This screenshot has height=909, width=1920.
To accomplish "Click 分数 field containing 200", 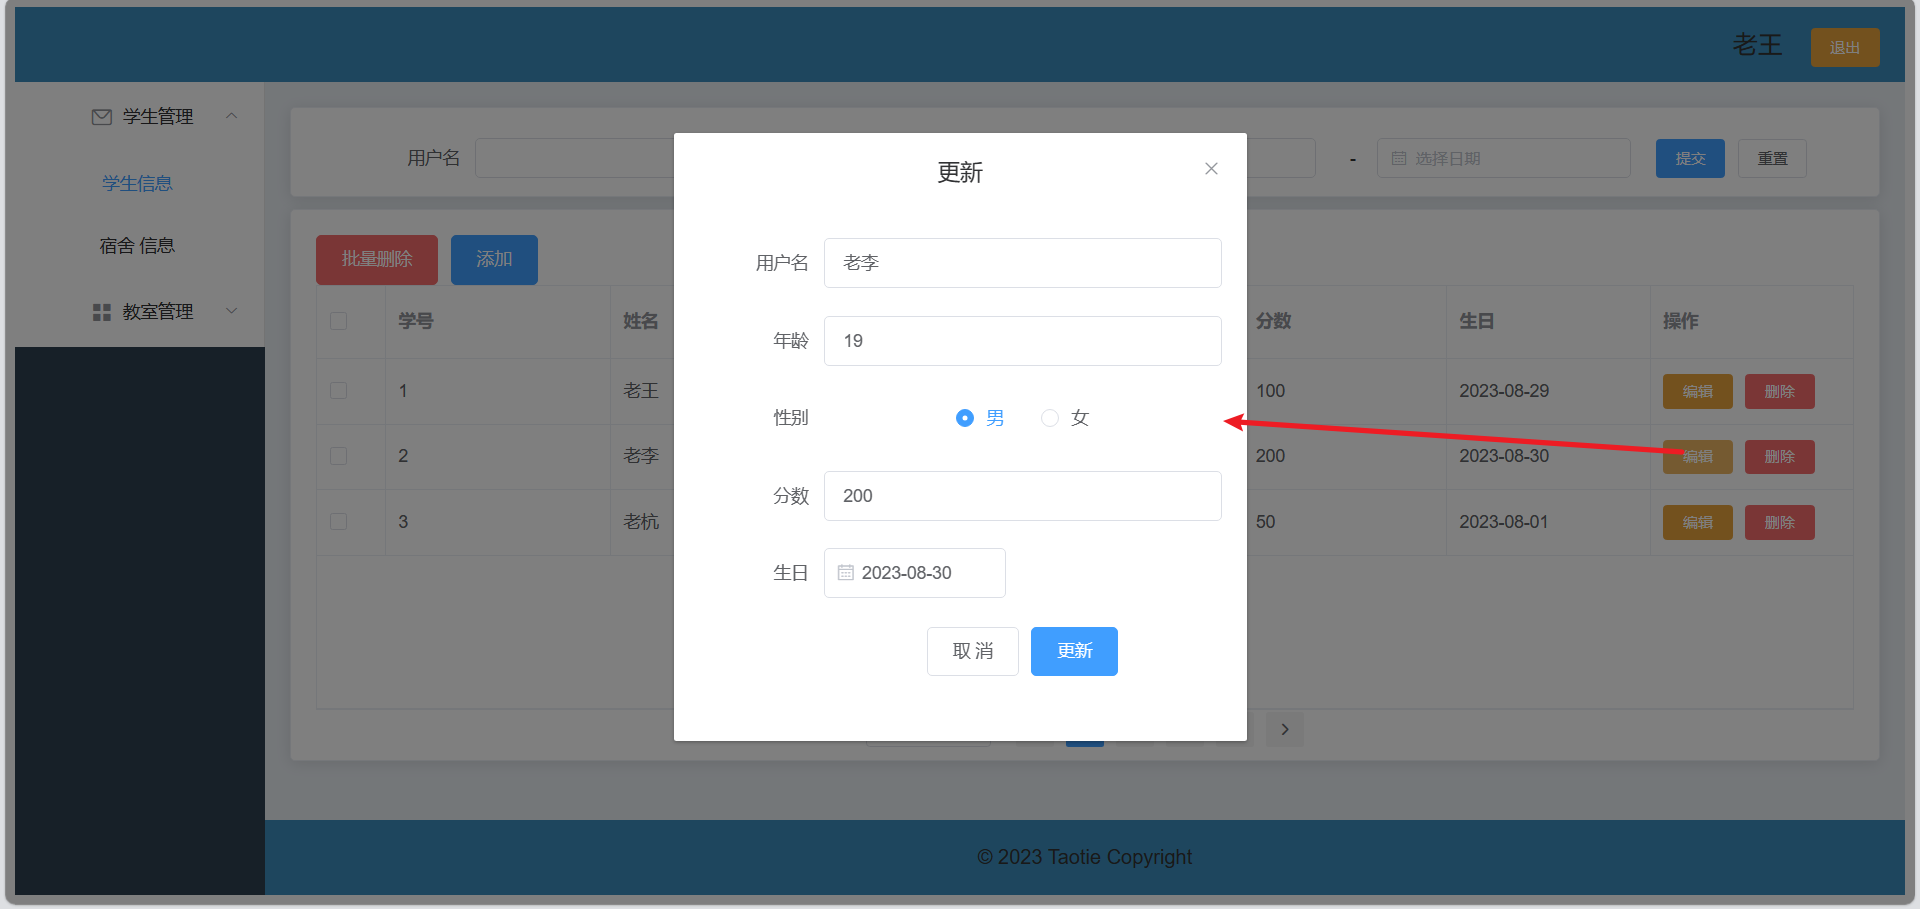I will (x=1022, y=496).
